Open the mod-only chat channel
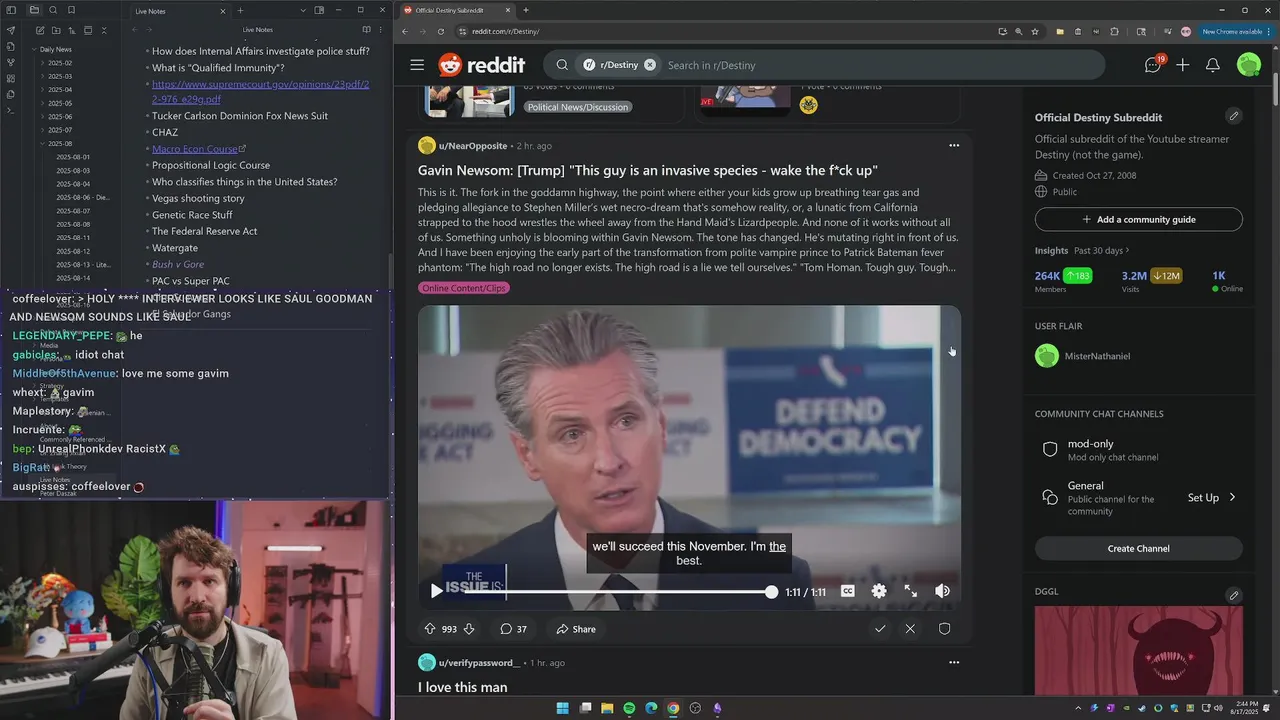The width and height of the screenshot is (1280, 720). coord(1139,450)
